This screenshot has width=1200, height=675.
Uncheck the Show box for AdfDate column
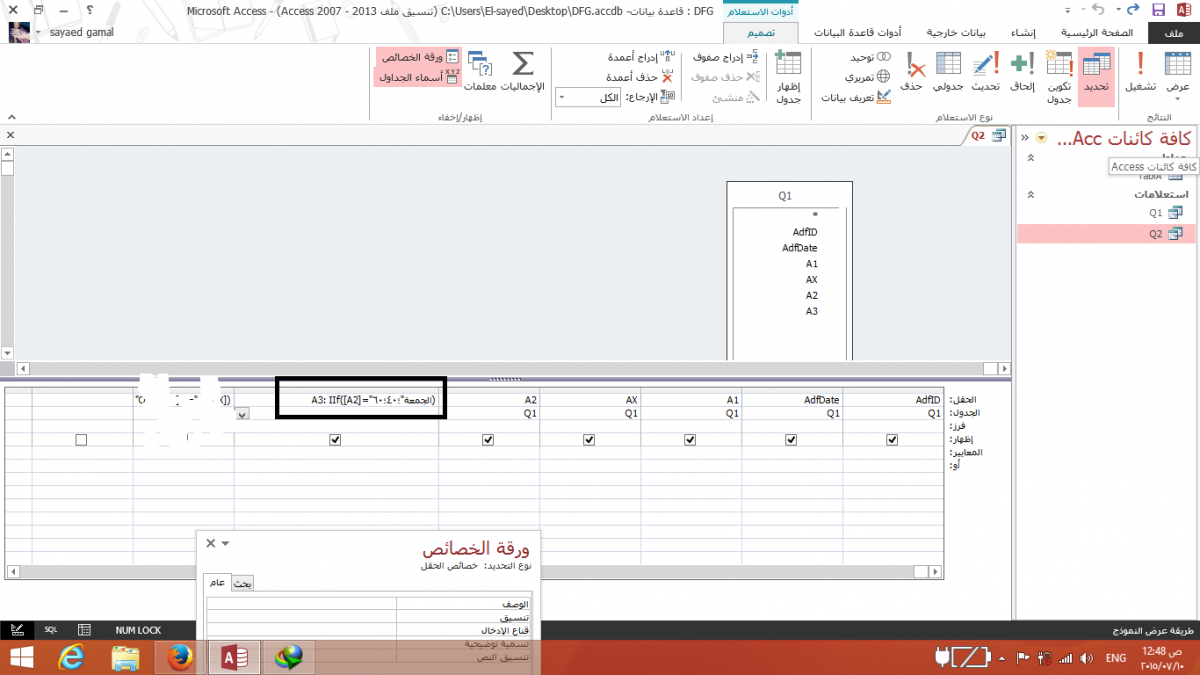(x=791, y=439)
